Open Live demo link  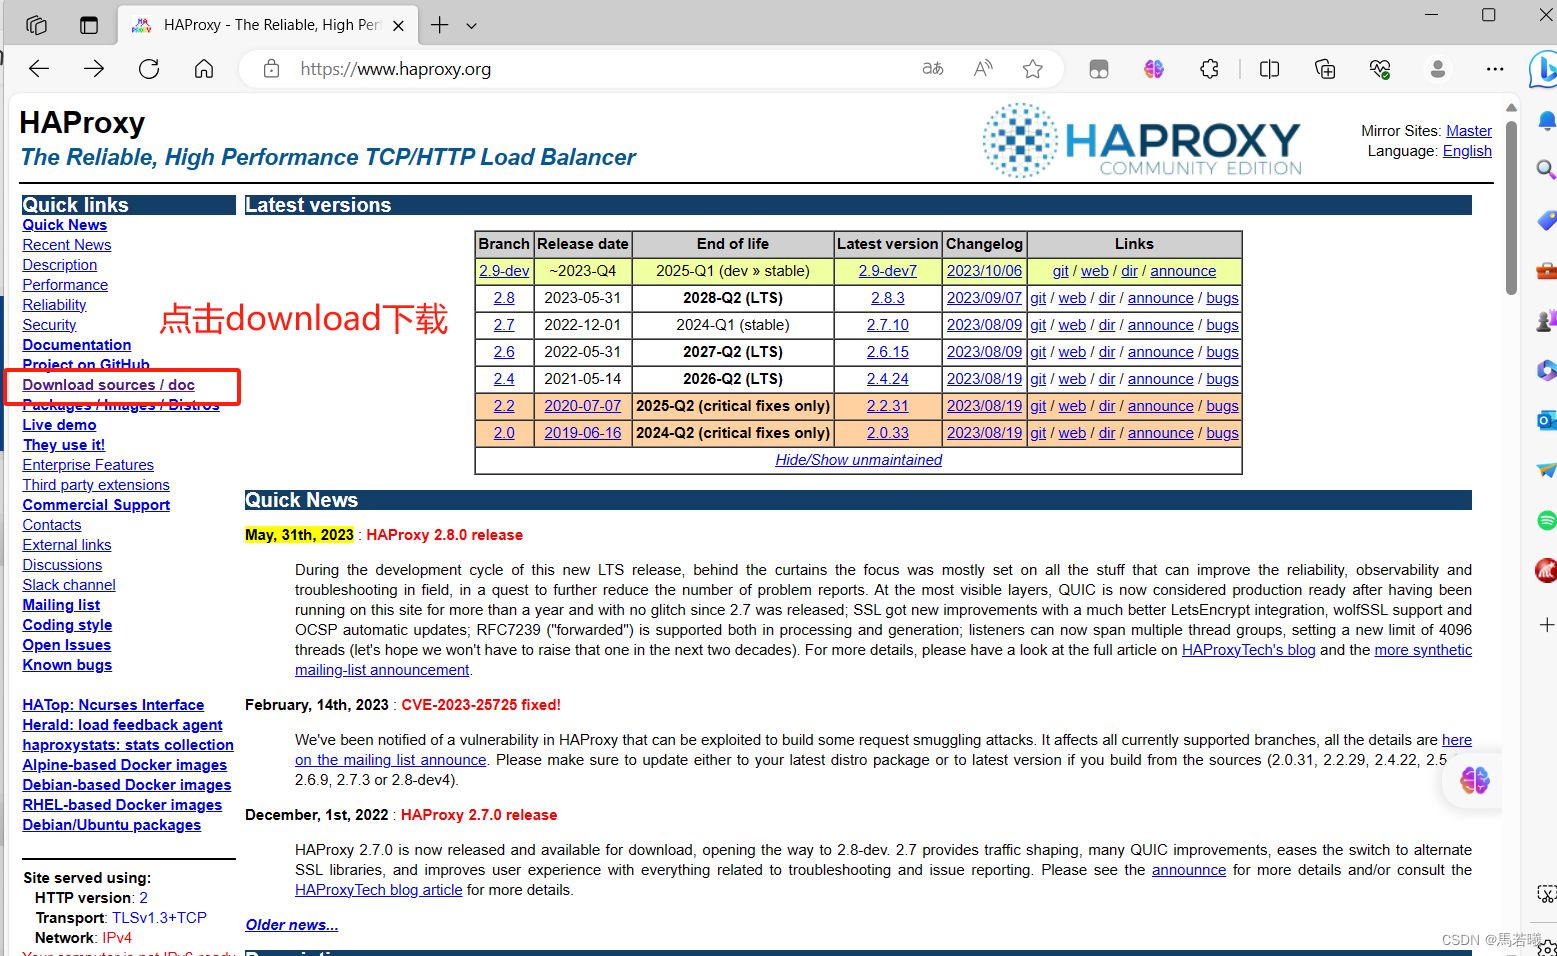[x=60, y=425]
